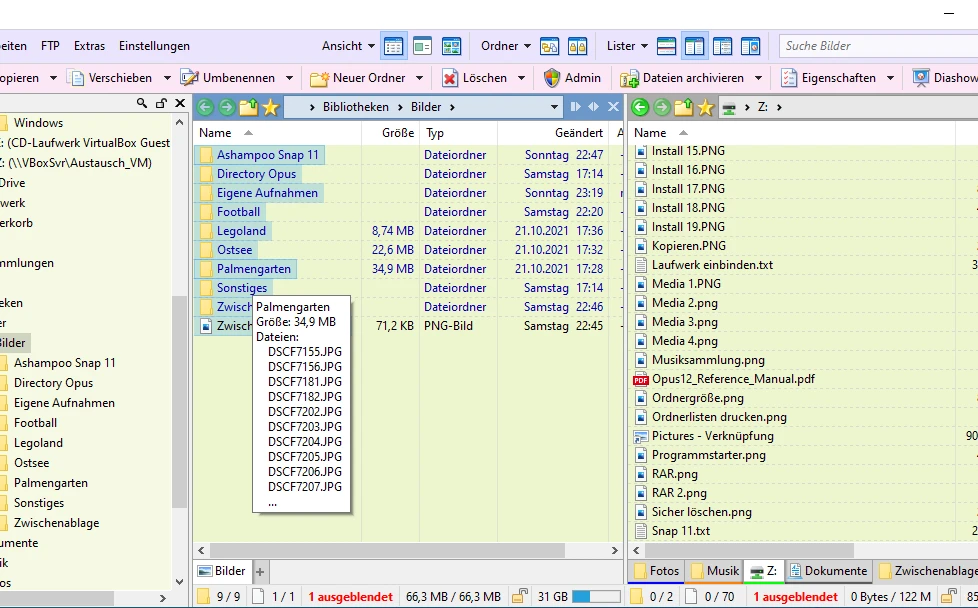Toggle dual vertical lister layout
Image resolution: width=978 pixels, height=608 pixels.
tap(694, 46)
